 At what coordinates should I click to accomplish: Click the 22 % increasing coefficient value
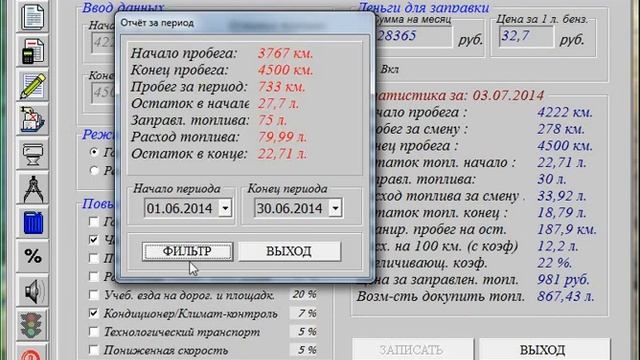pos(554,263)
